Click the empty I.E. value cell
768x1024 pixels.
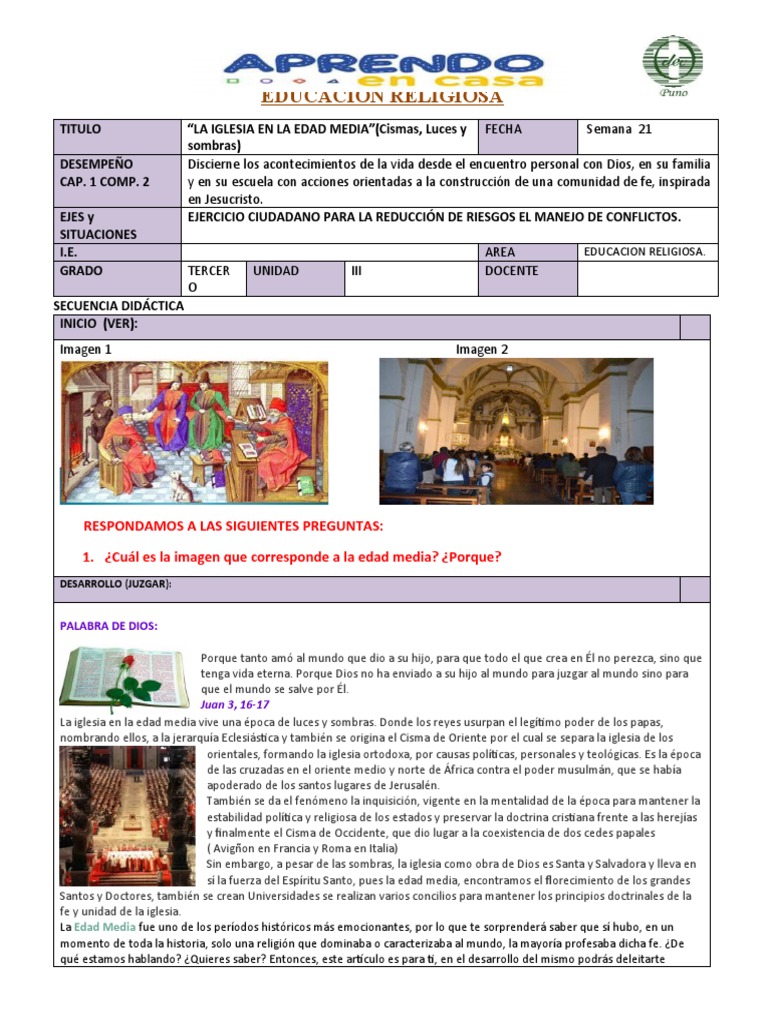[330, 252]
